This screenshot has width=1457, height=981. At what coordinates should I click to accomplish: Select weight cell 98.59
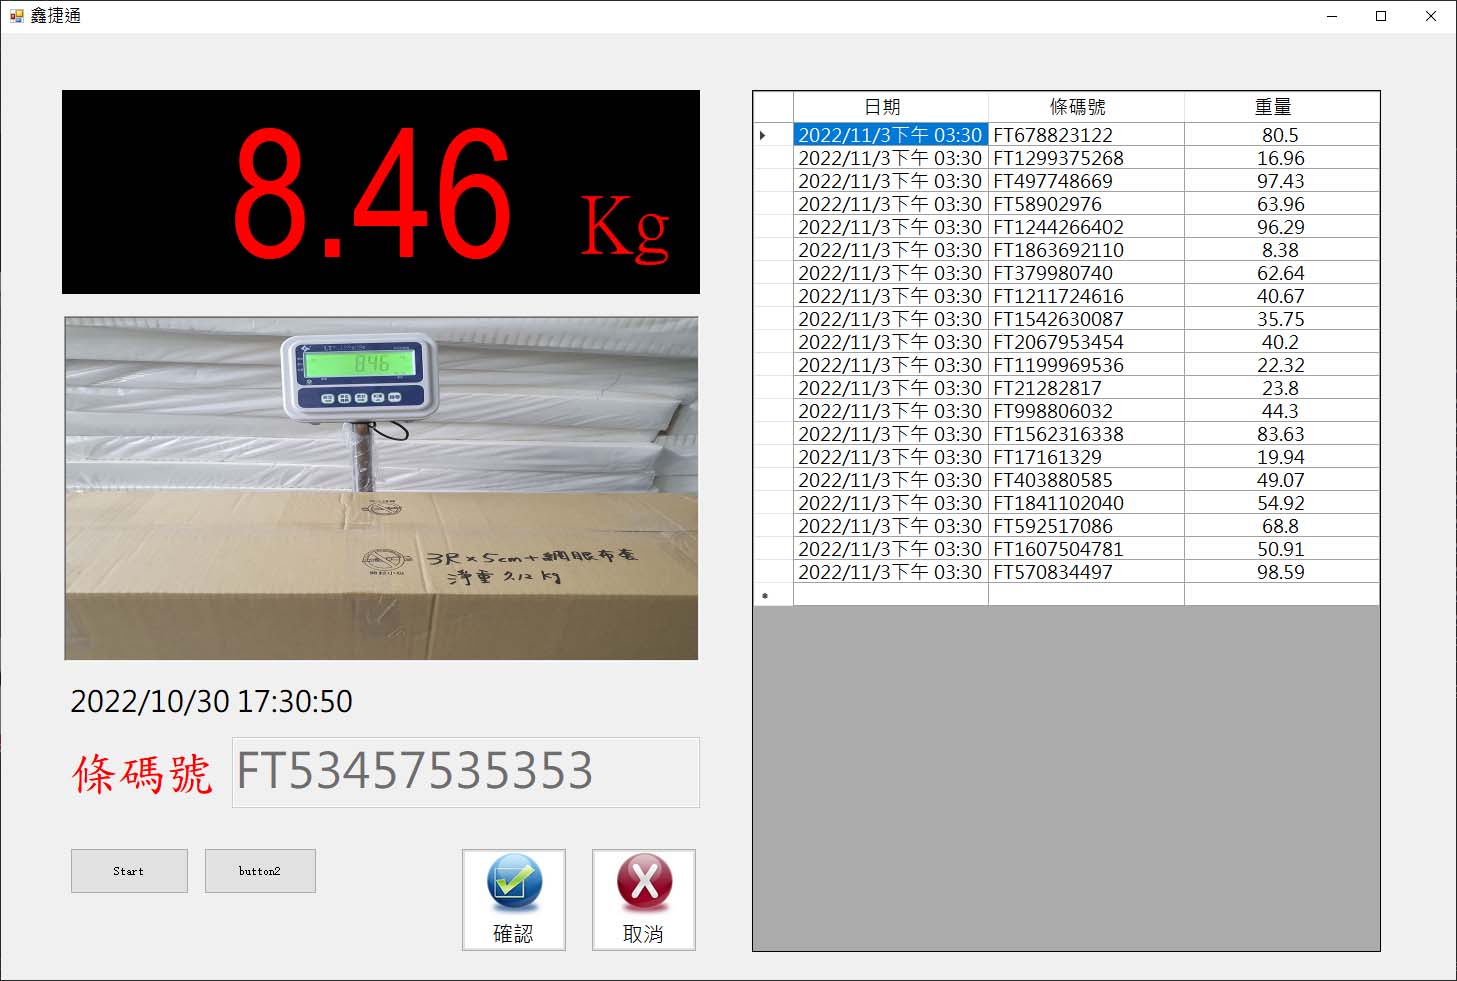(1281, 572)
